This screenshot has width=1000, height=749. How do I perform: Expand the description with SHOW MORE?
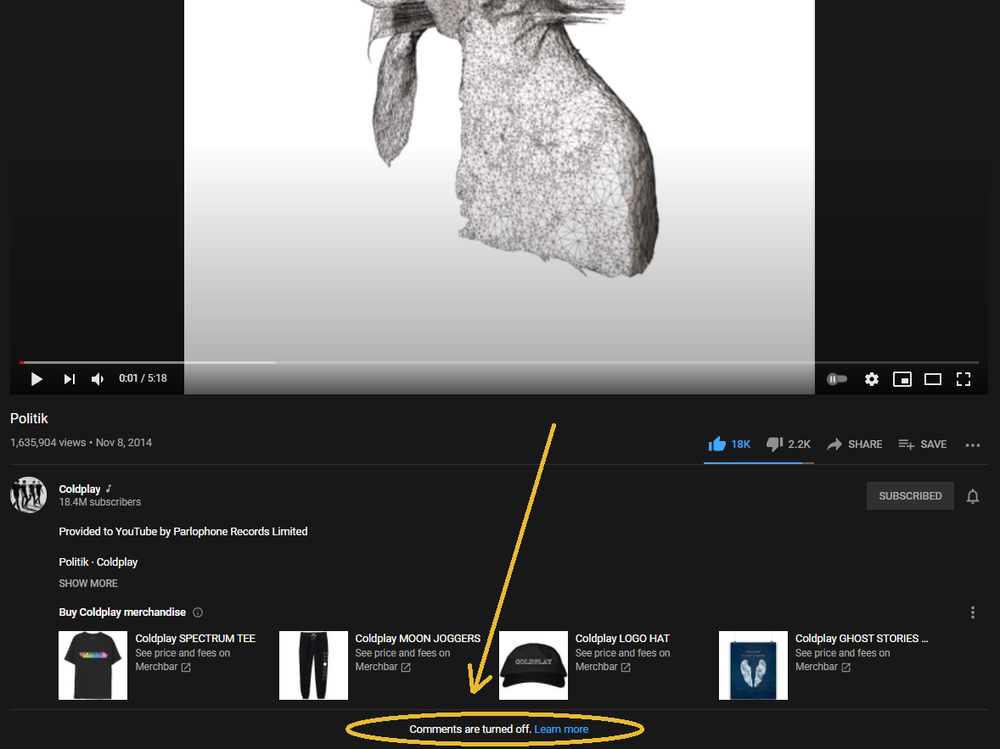coord(88,583)
